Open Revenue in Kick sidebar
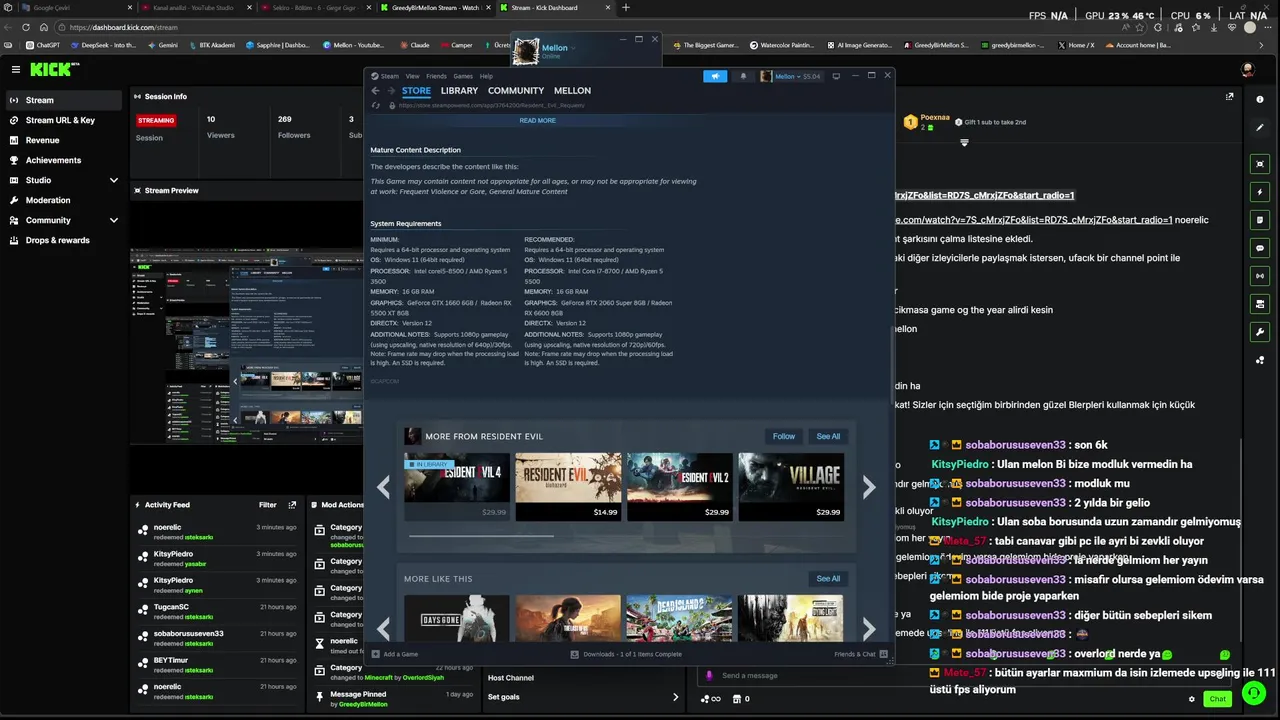Image resolution: width=1280 pixels, height=720 pixels. 63,140
